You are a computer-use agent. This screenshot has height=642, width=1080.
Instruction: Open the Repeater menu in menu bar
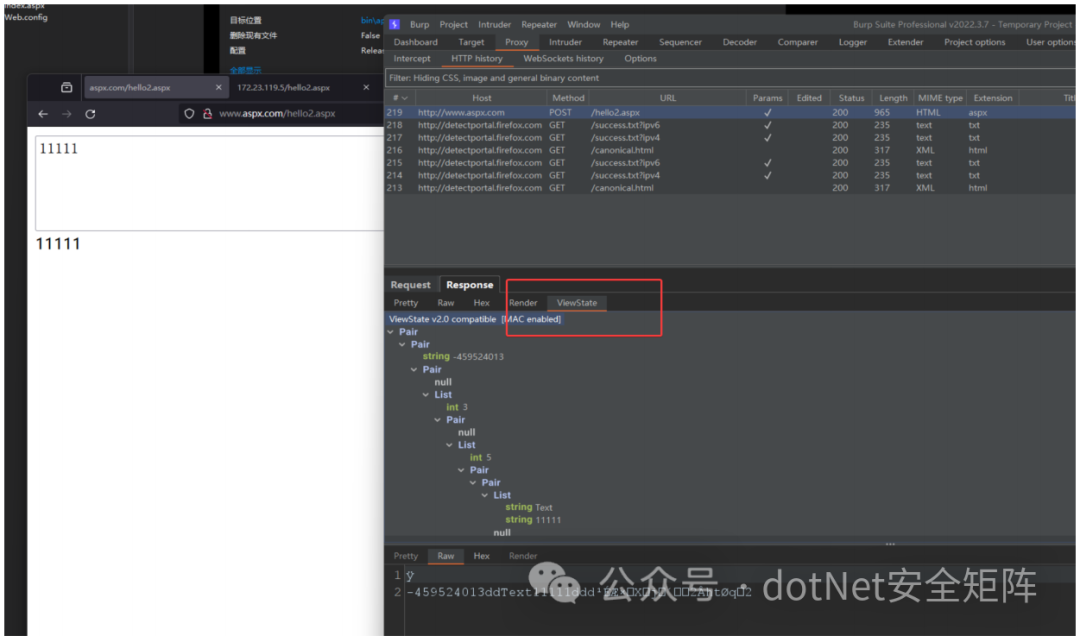(539, 24)
